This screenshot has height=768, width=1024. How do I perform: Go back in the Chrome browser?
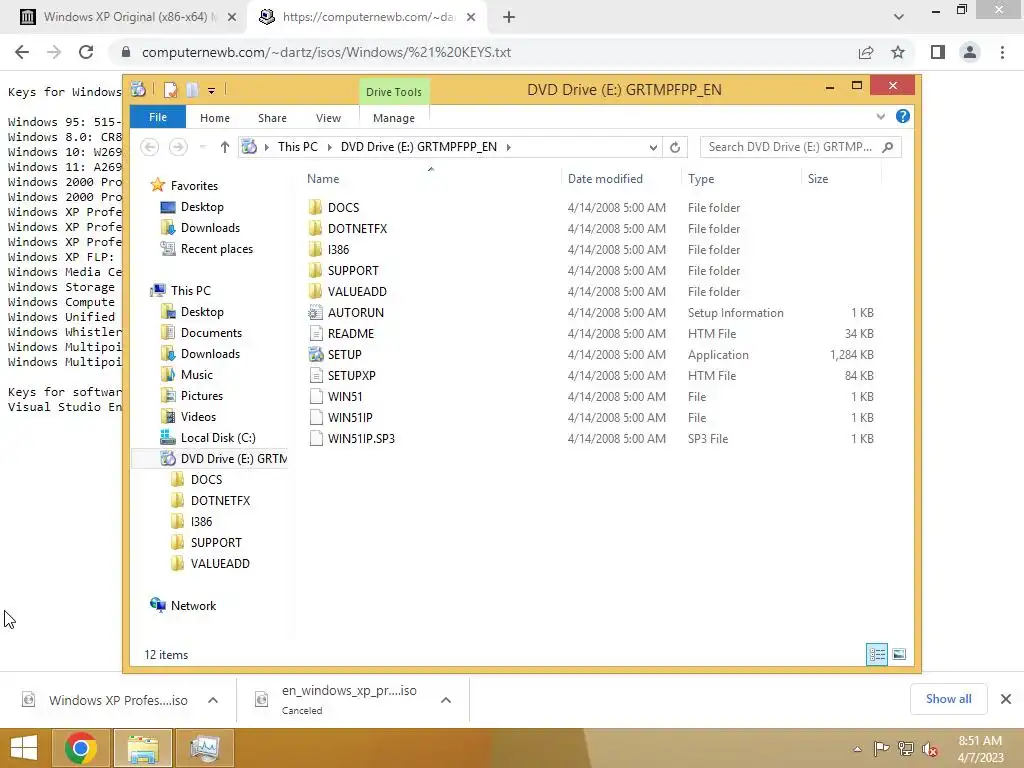[x=22, y=52]
